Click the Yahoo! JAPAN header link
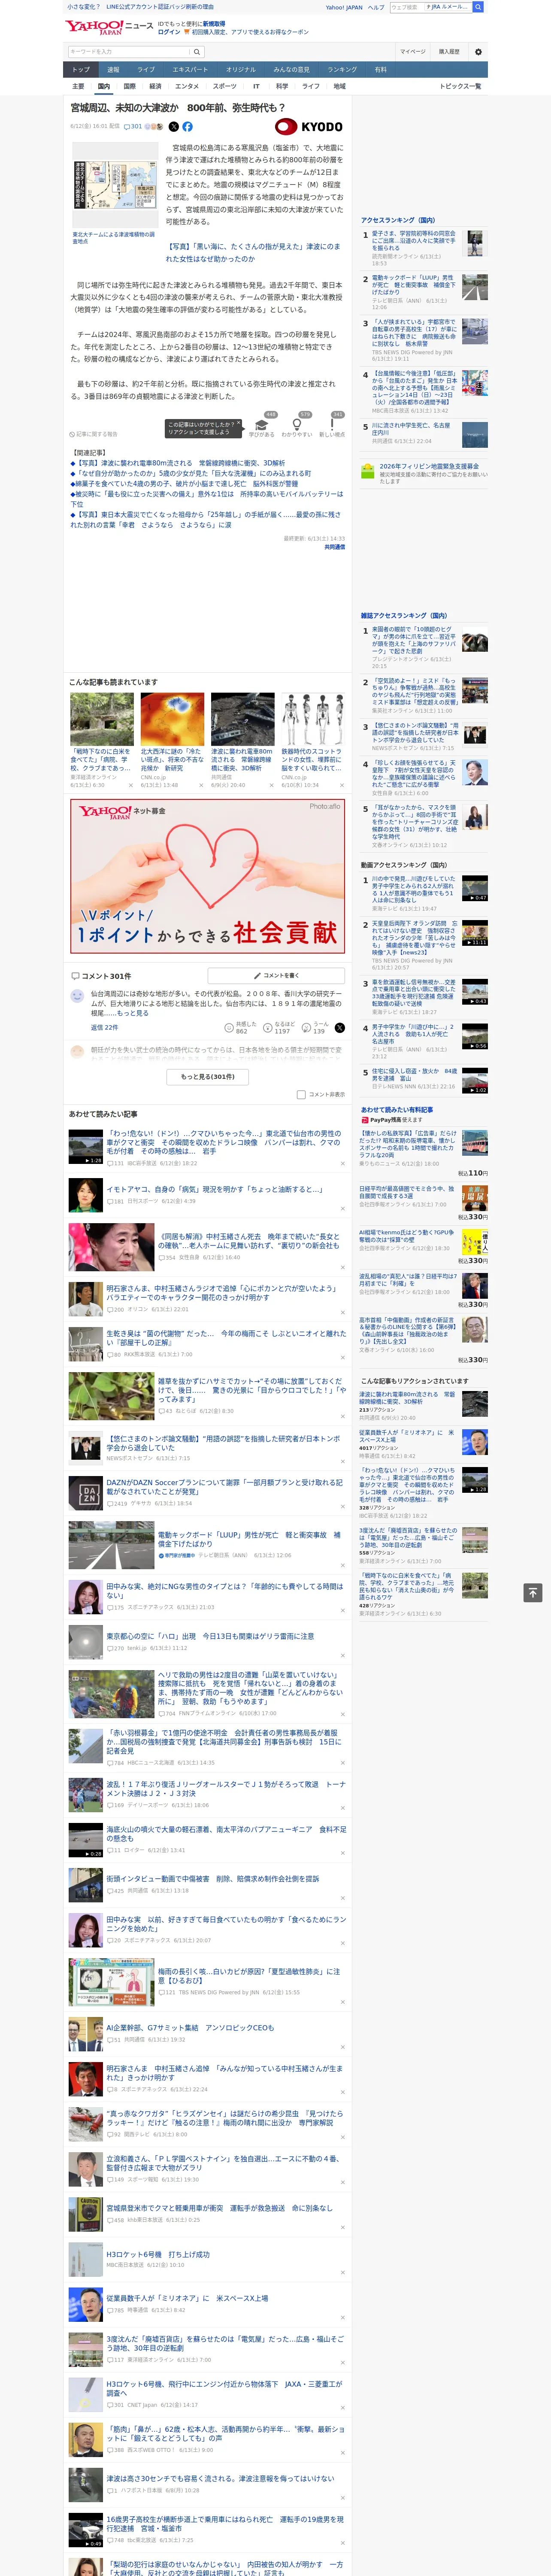 (x=344, y=7)
